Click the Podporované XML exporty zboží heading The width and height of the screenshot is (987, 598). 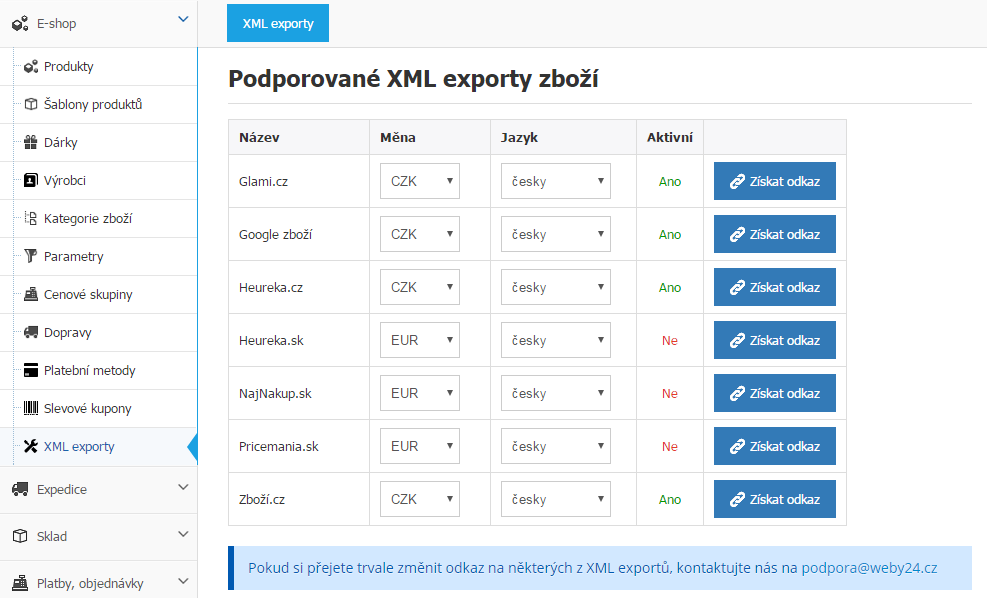click(413, 79)
